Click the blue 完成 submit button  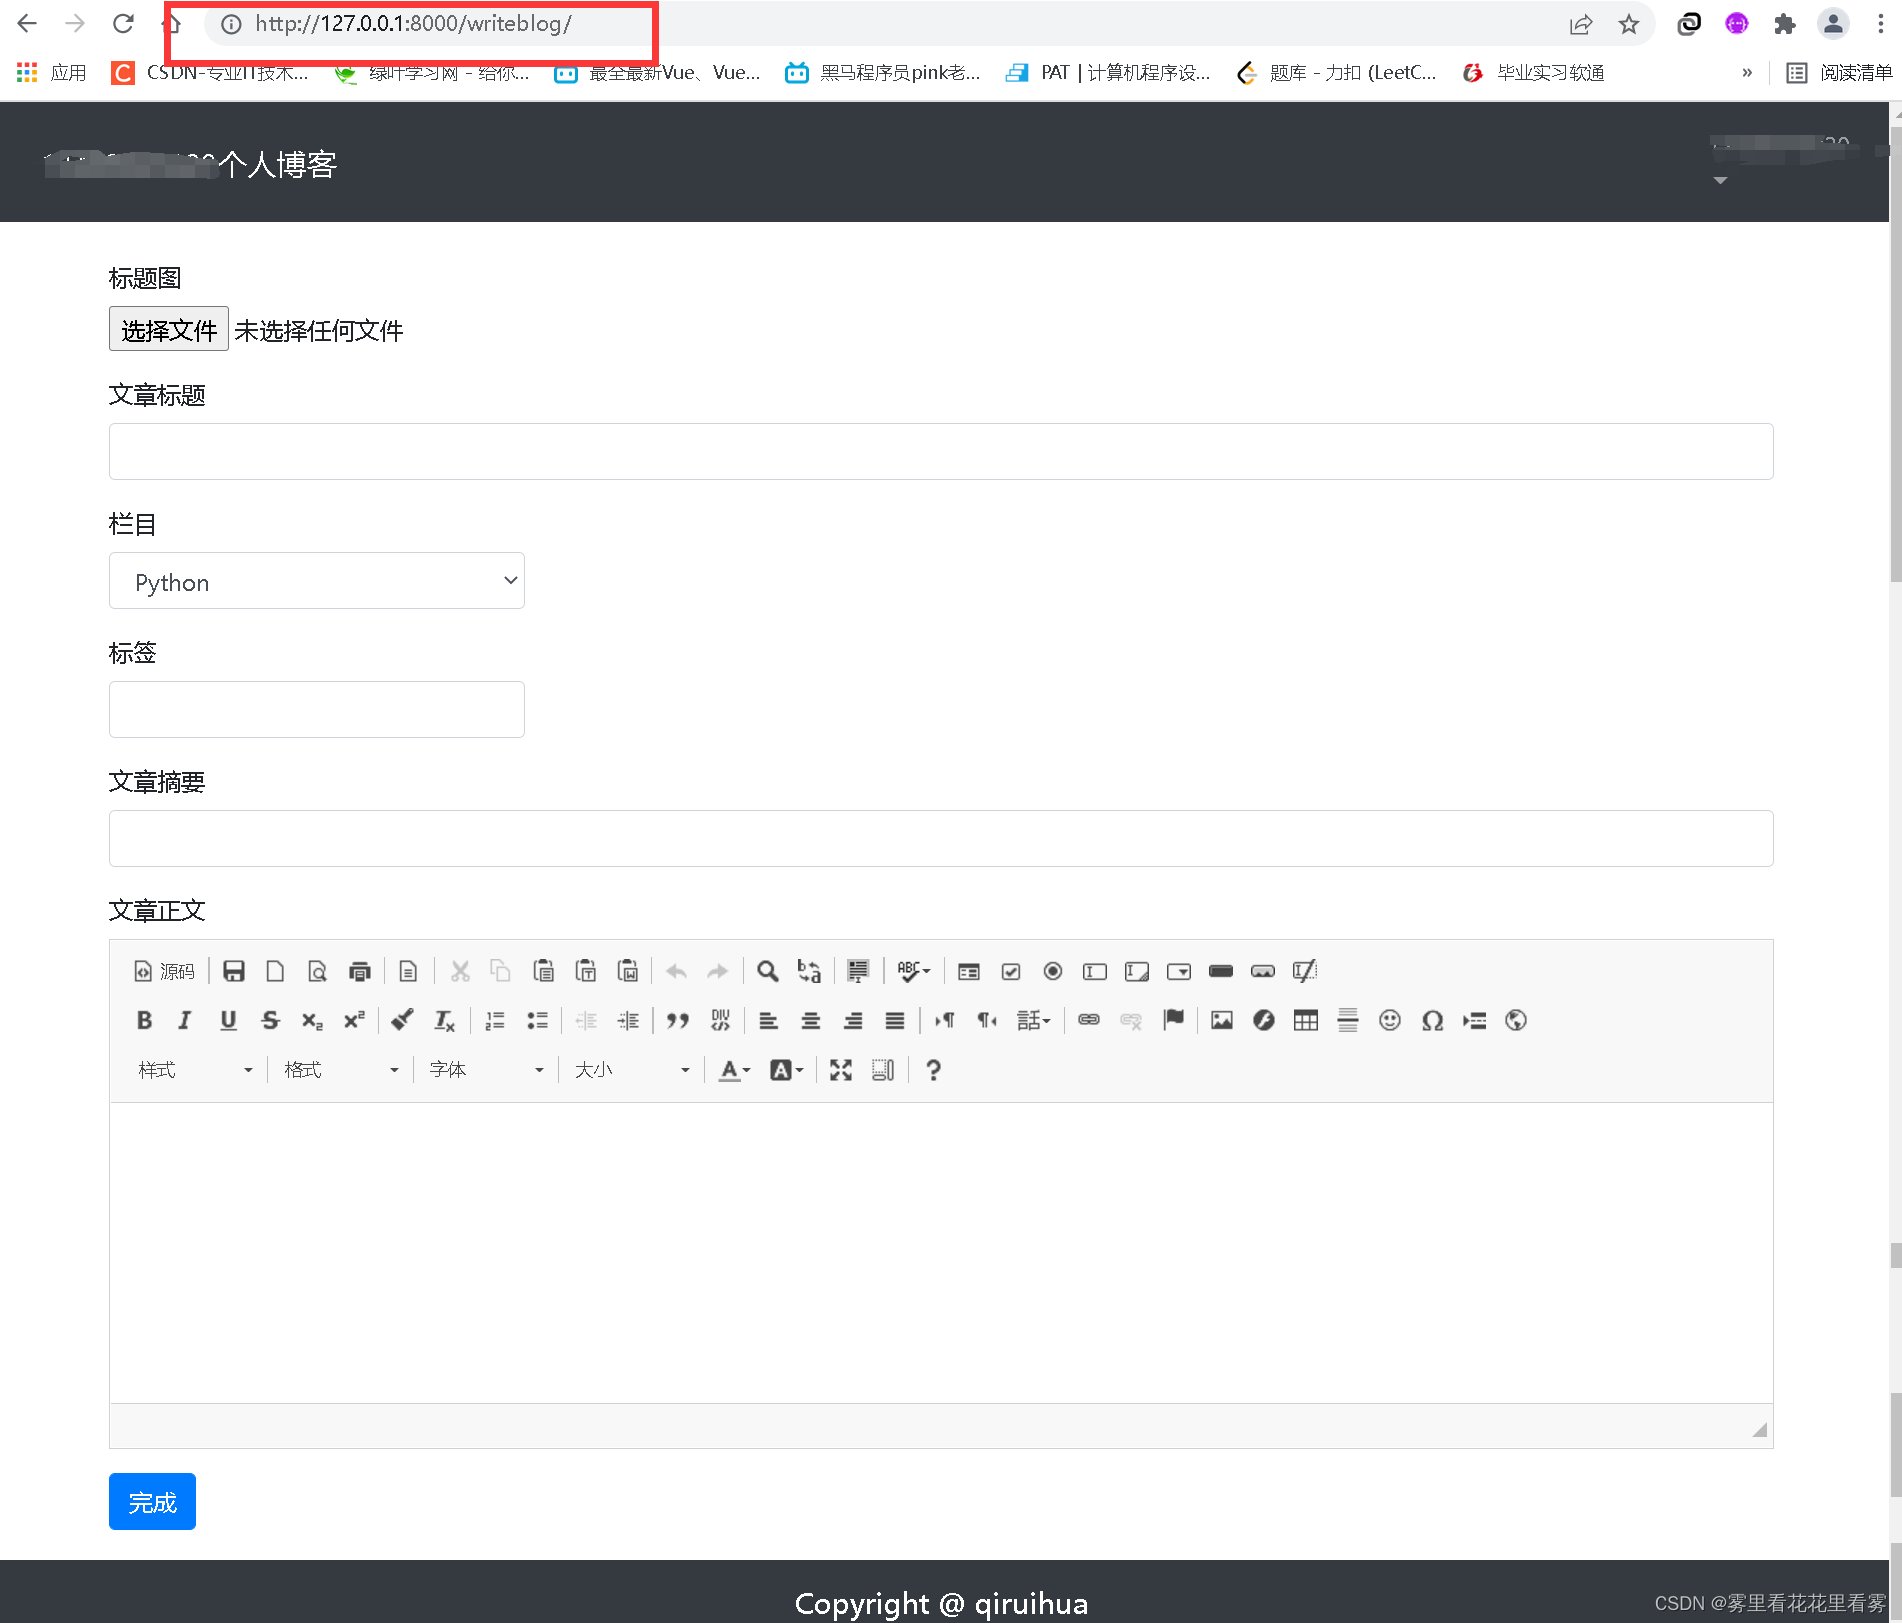[152, 1502]
